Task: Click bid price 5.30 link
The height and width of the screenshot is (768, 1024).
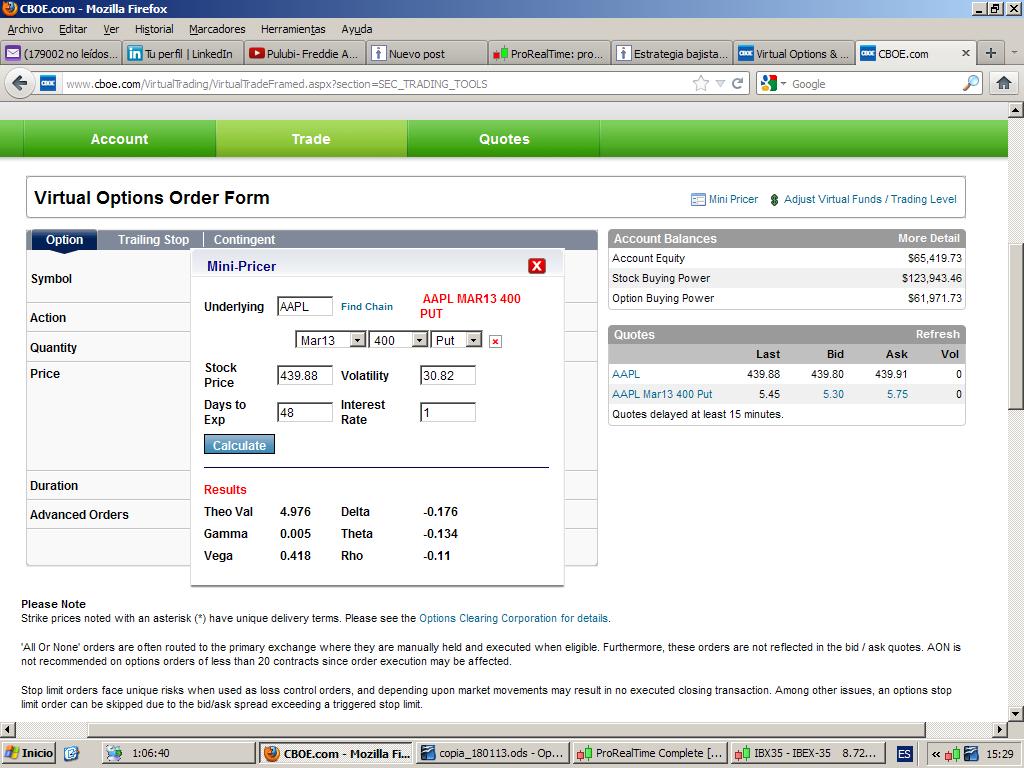Action: (x=833, y=394)
